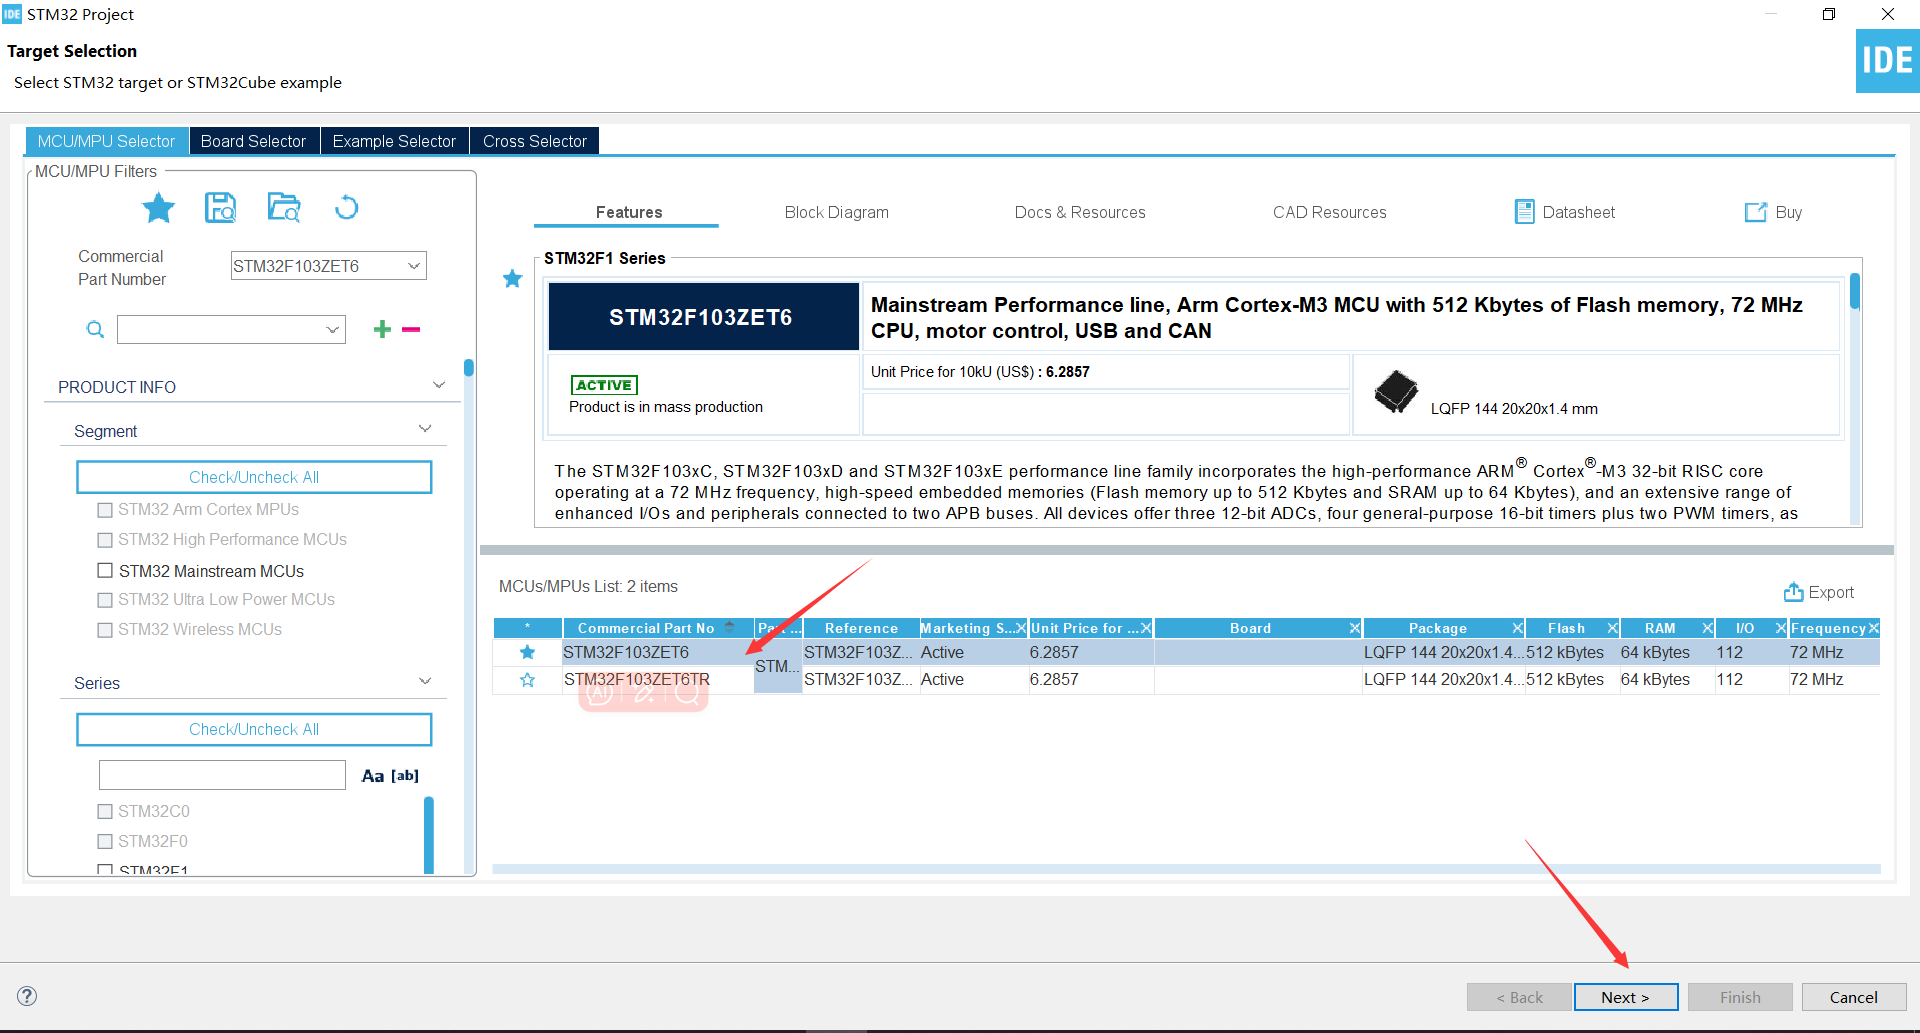Click the Aa match case toggle
This screenshot has width=1920, height=1033.
[373, 776]
